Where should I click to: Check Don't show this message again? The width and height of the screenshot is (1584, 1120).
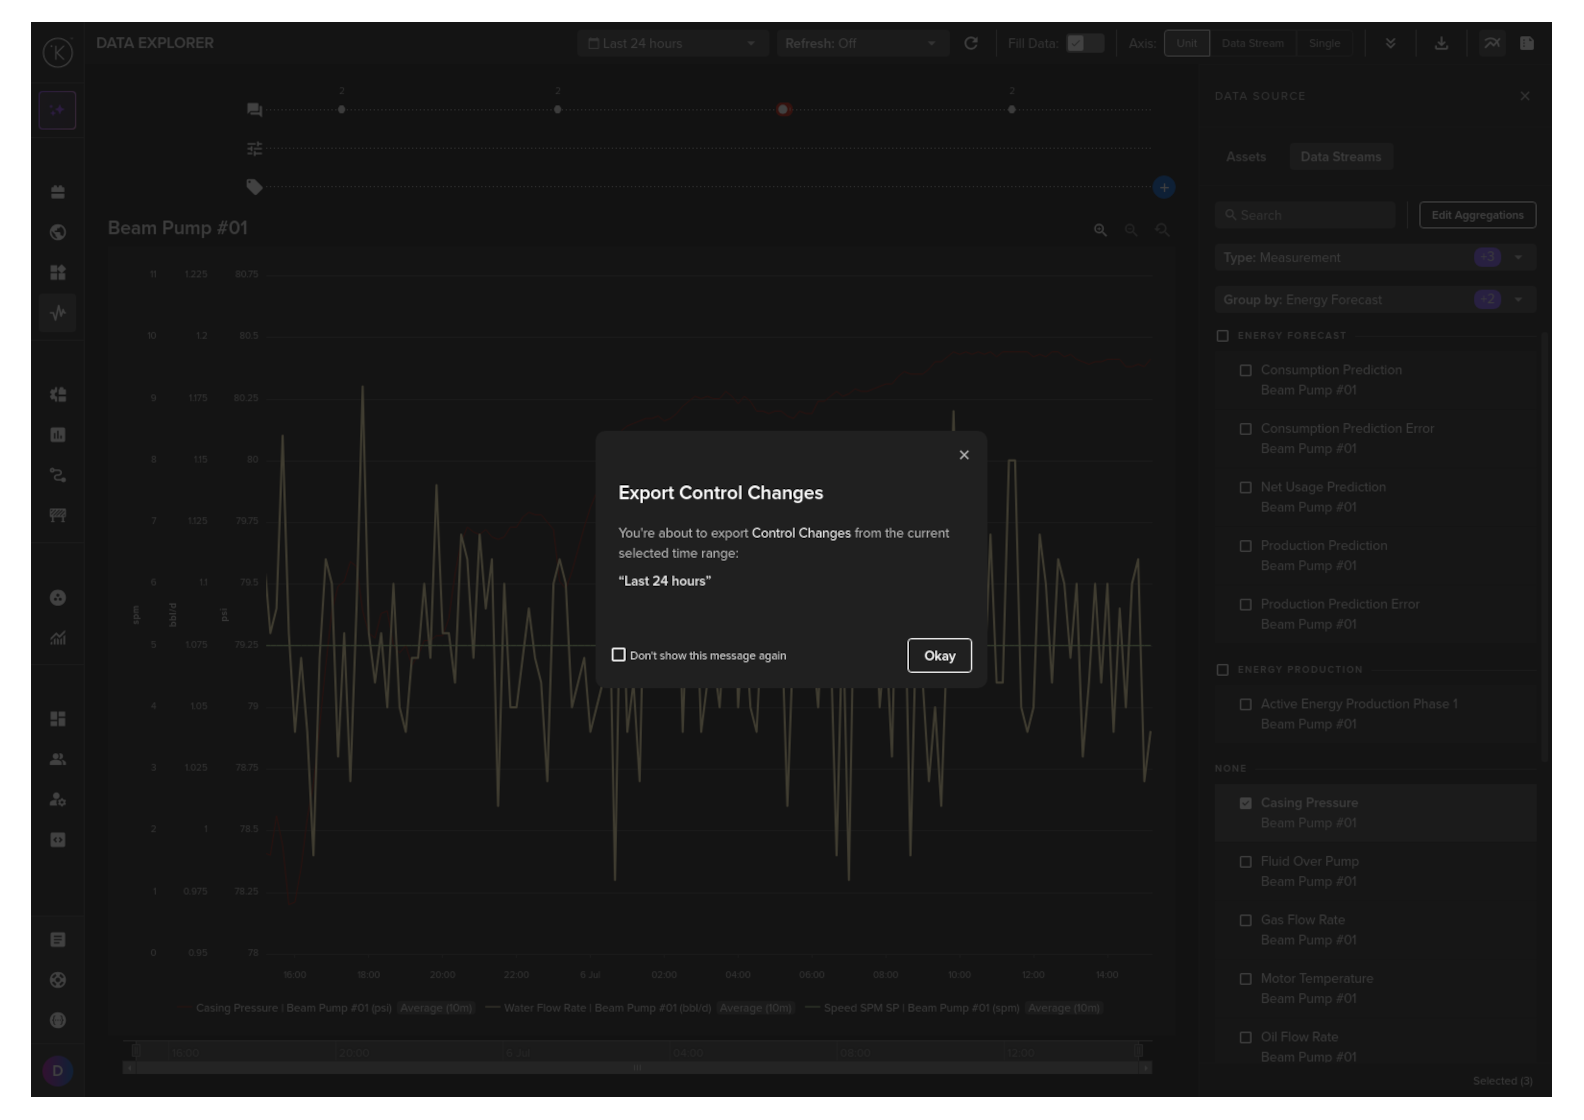click(x=619, y=655)
